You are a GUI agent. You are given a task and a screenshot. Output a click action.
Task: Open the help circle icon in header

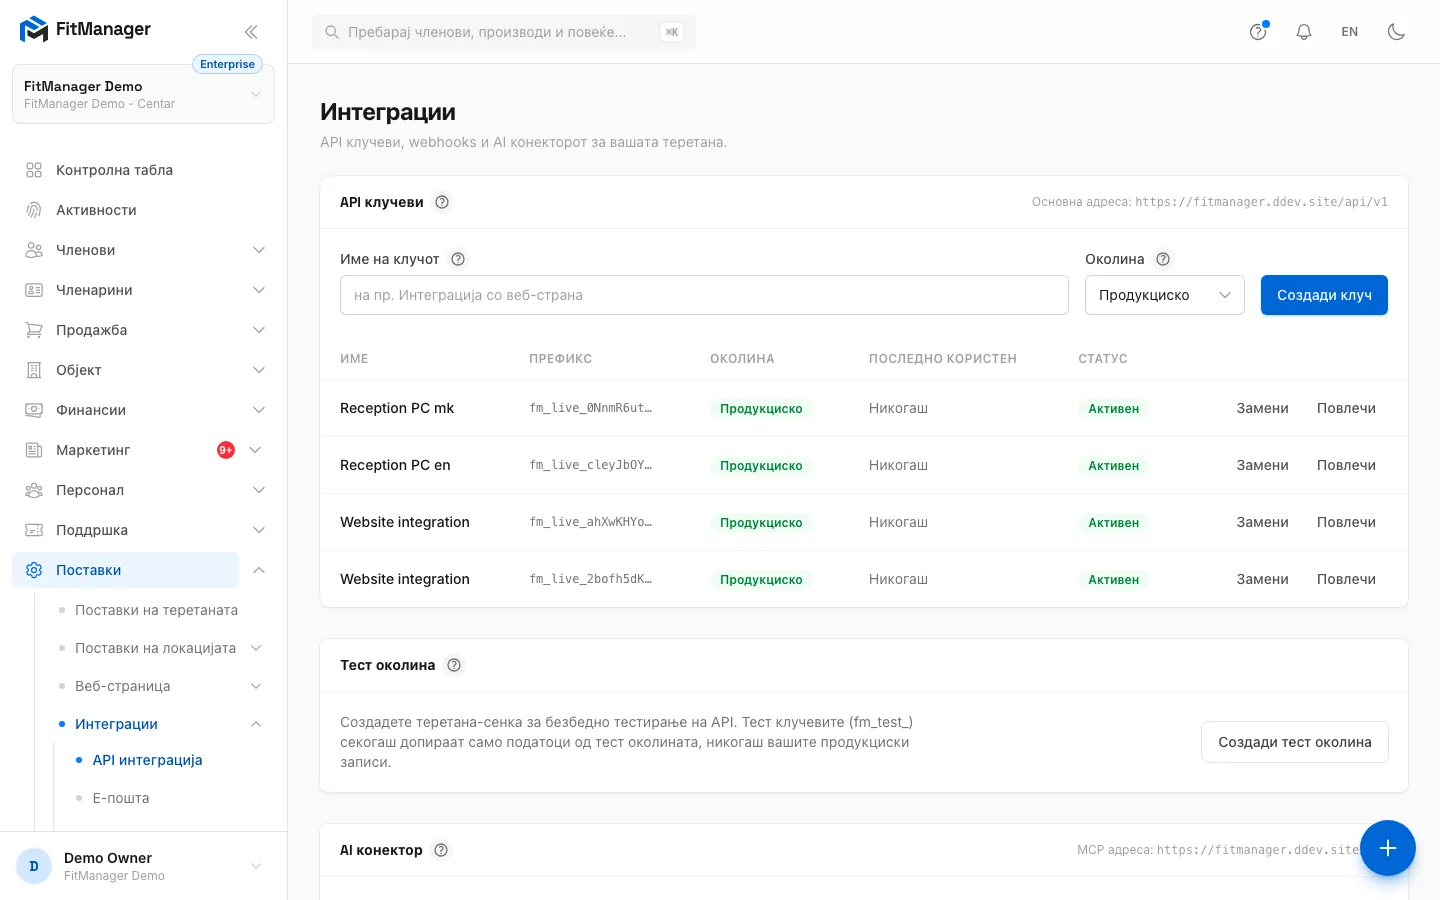pyautogui.click(x=1258, y=32)
